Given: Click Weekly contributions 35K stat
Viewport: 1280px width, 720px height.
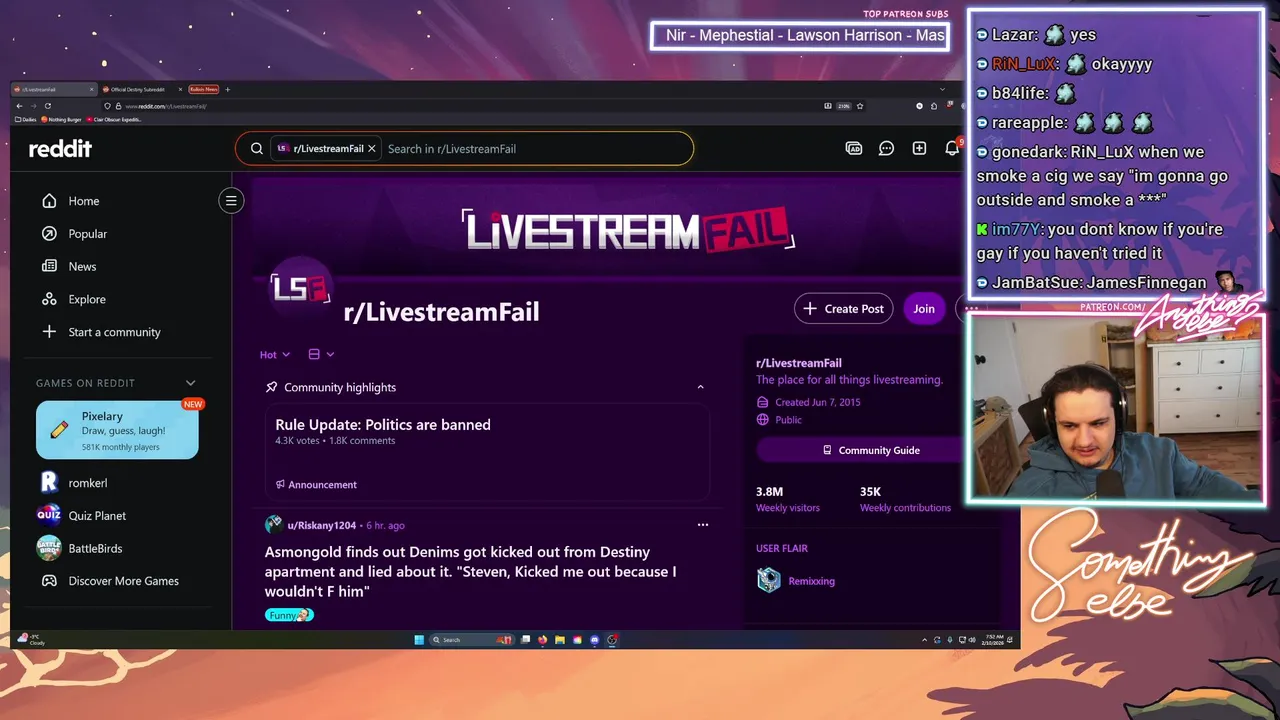Looking at the screenshot, I should coord(905,499).
